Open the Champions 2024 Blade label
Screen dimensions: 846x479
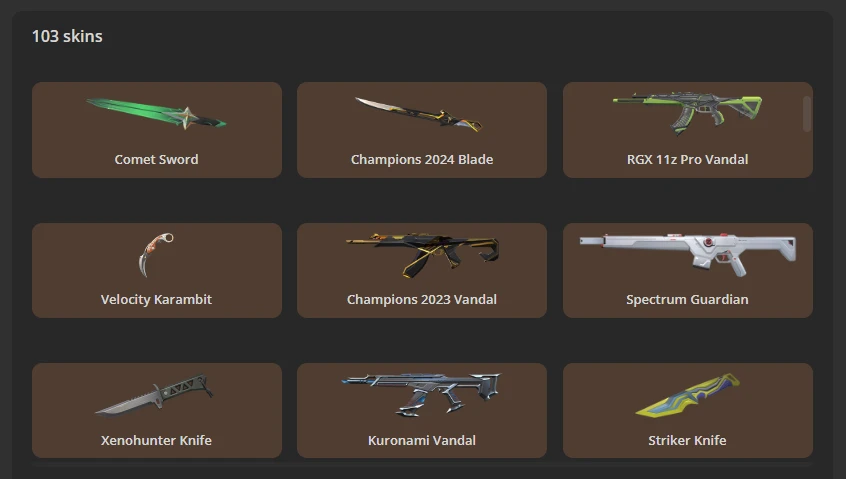pyautogui.click(x=422, y=160)
